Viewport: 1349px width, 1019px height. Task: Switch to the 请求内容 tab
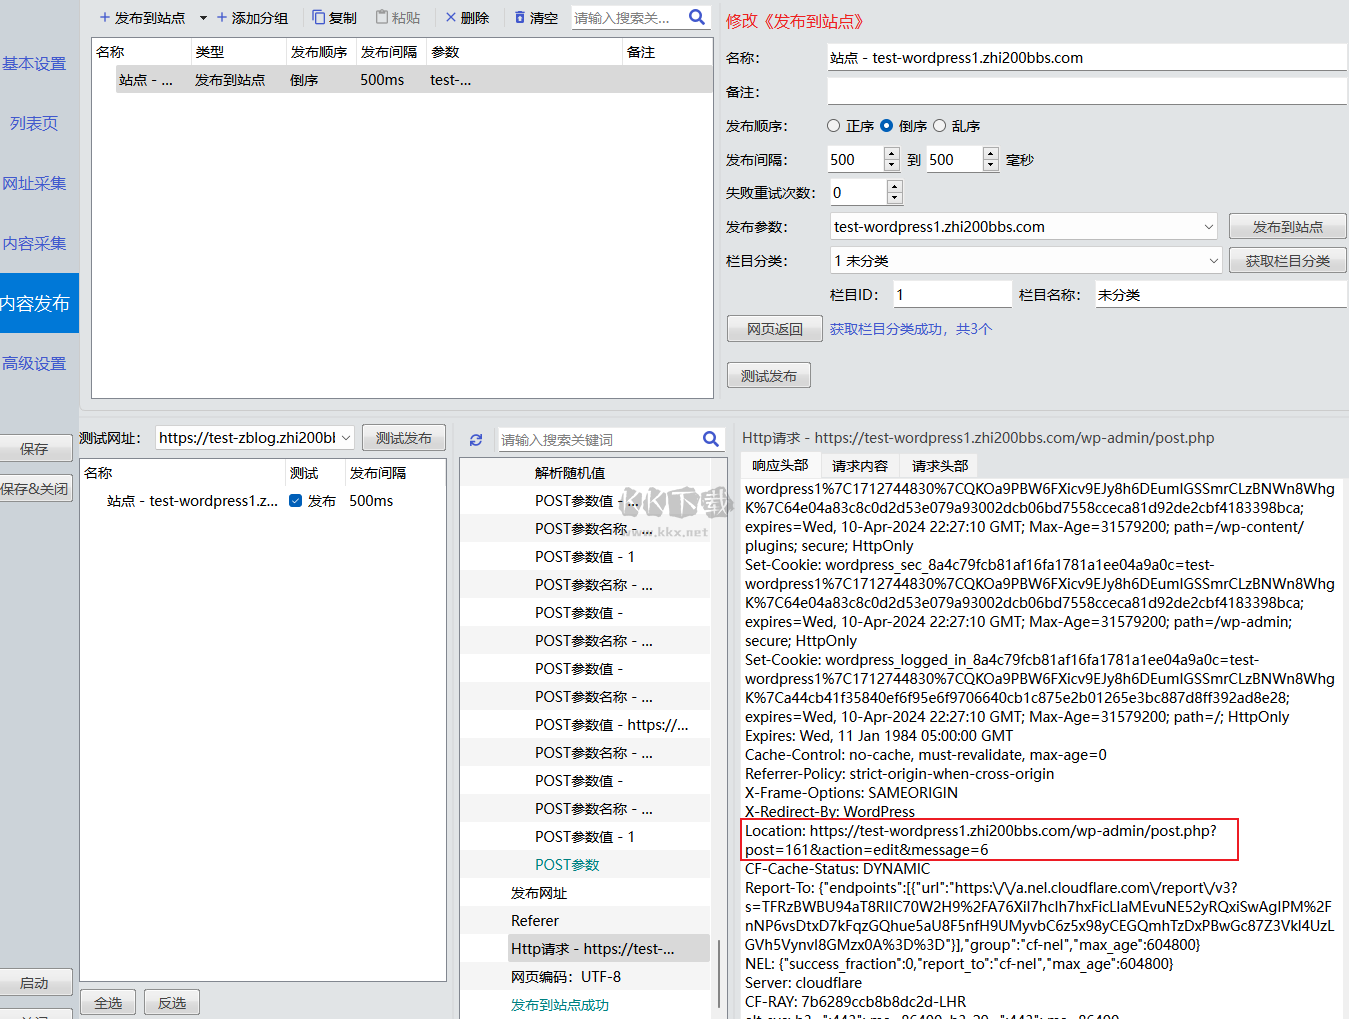click(x=859, y=466)
